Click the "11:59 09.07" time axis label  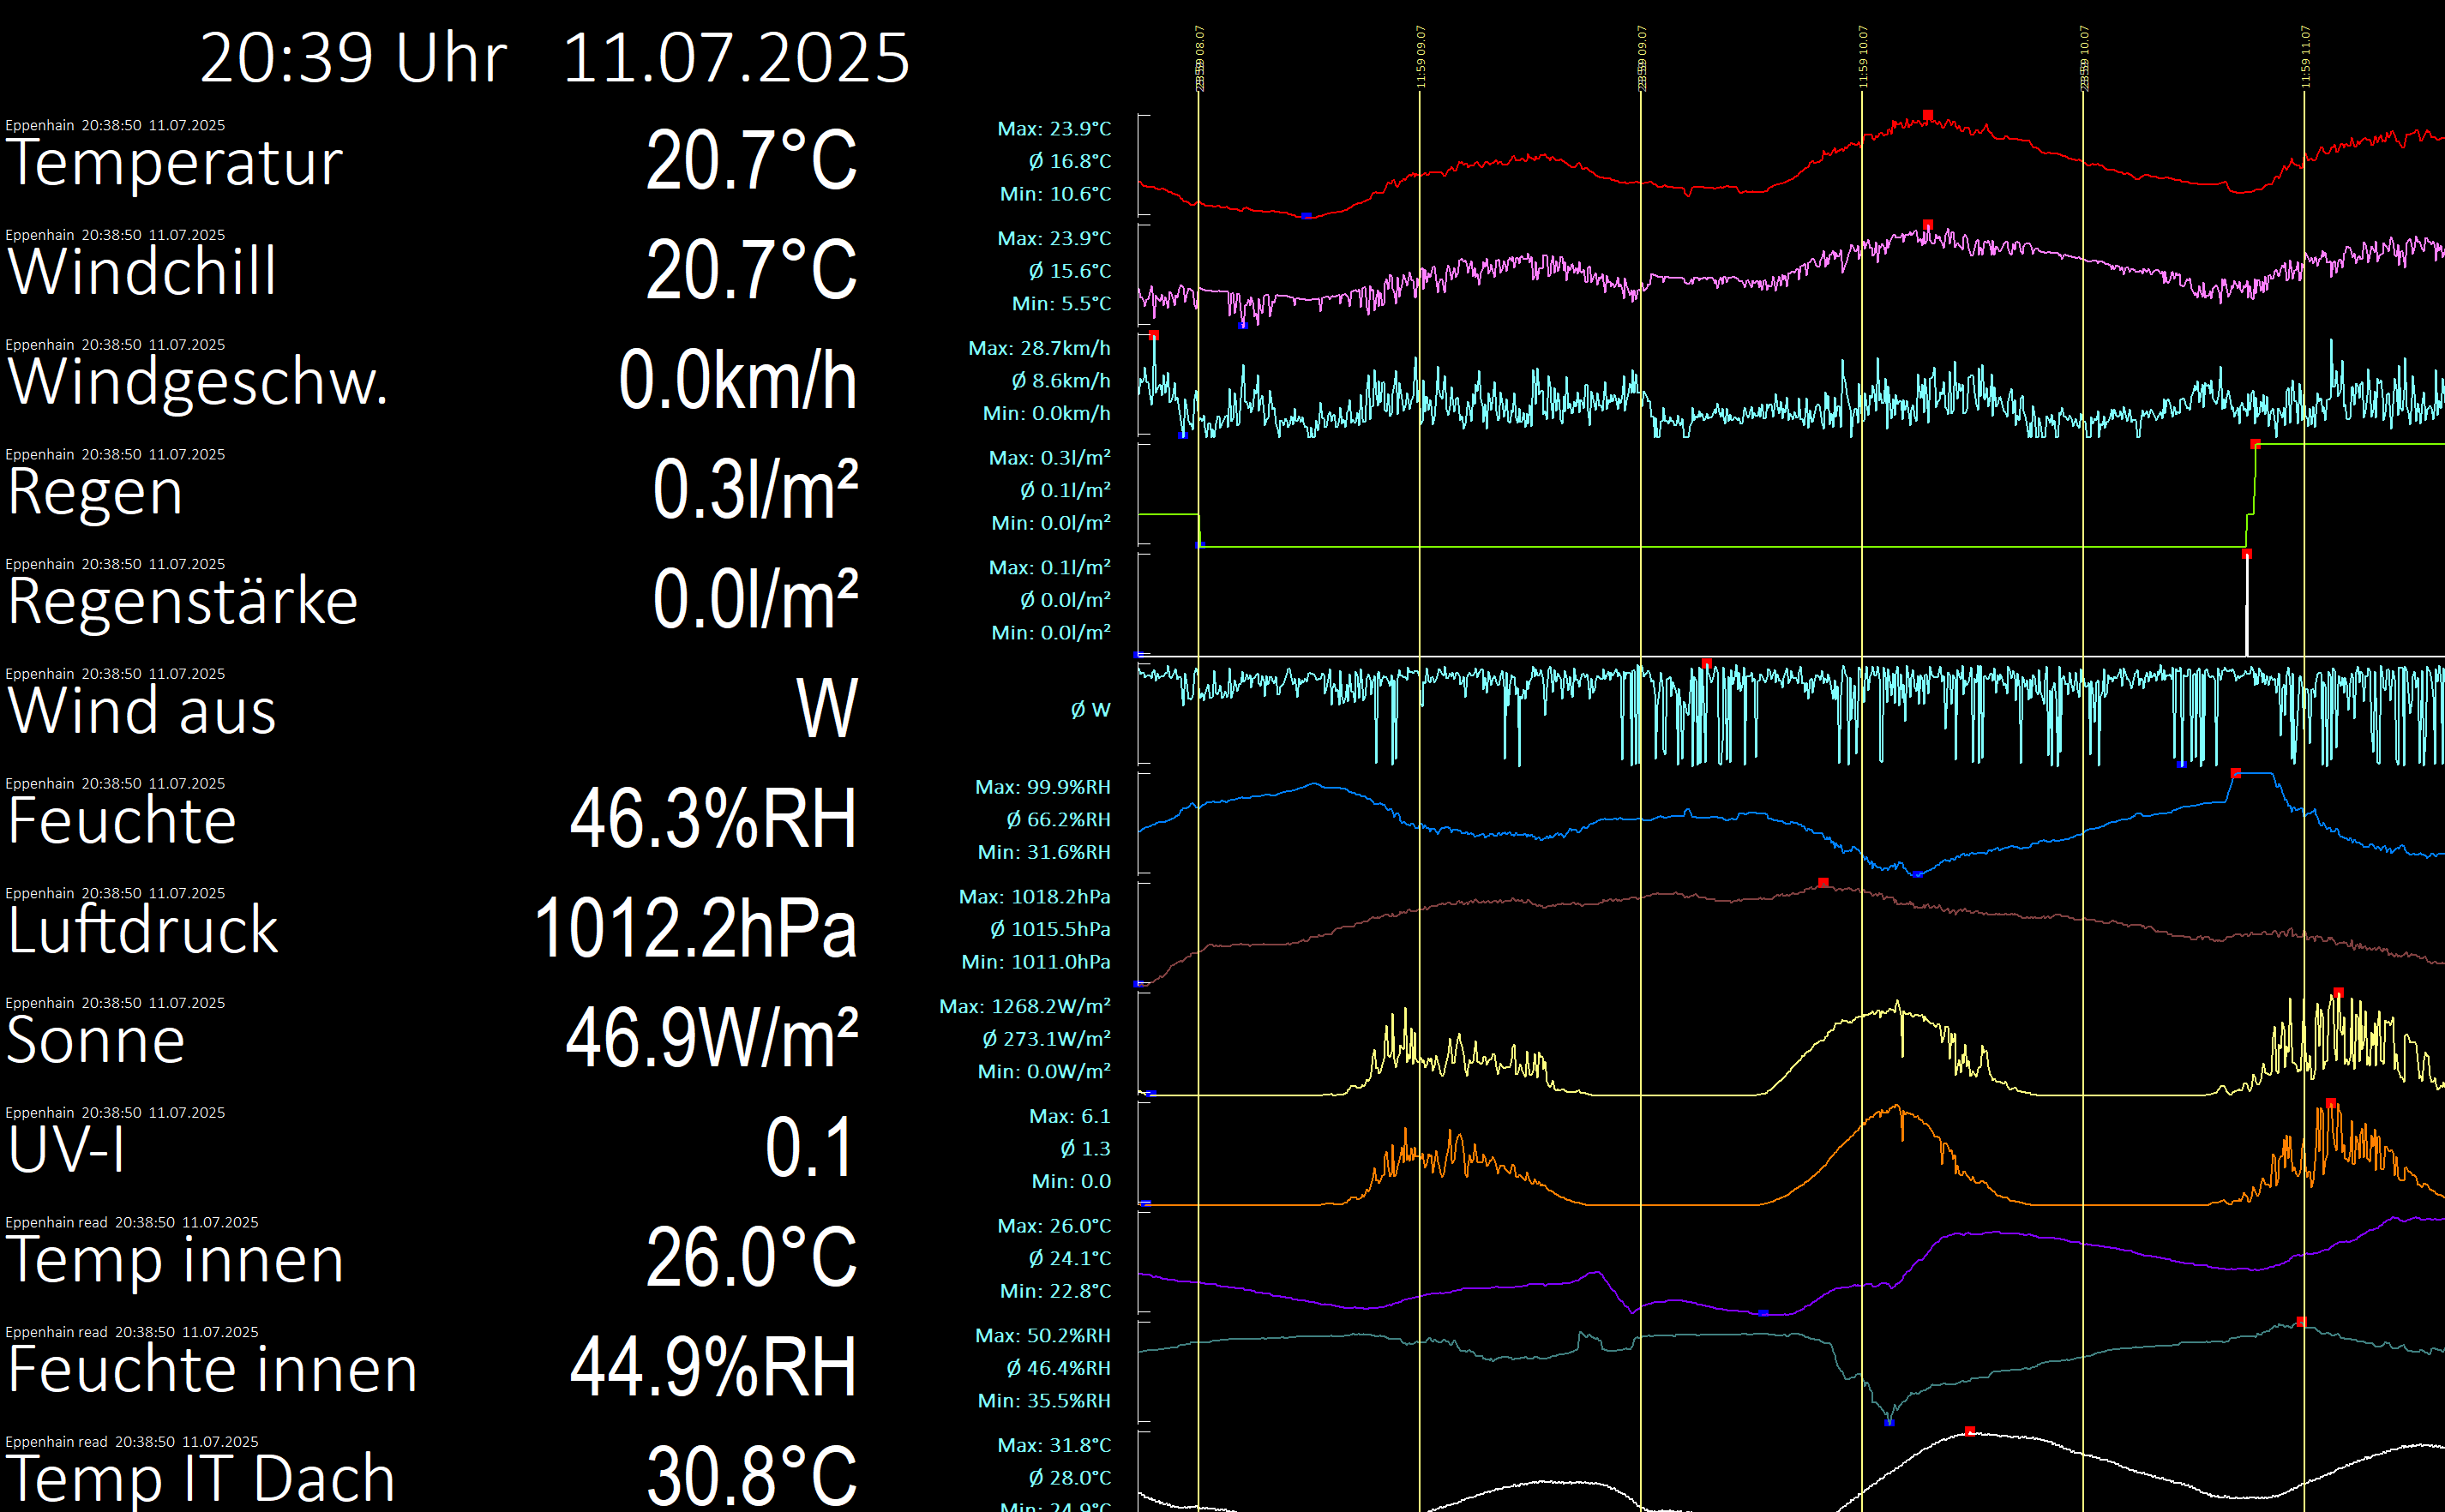tap(1421, 57)
